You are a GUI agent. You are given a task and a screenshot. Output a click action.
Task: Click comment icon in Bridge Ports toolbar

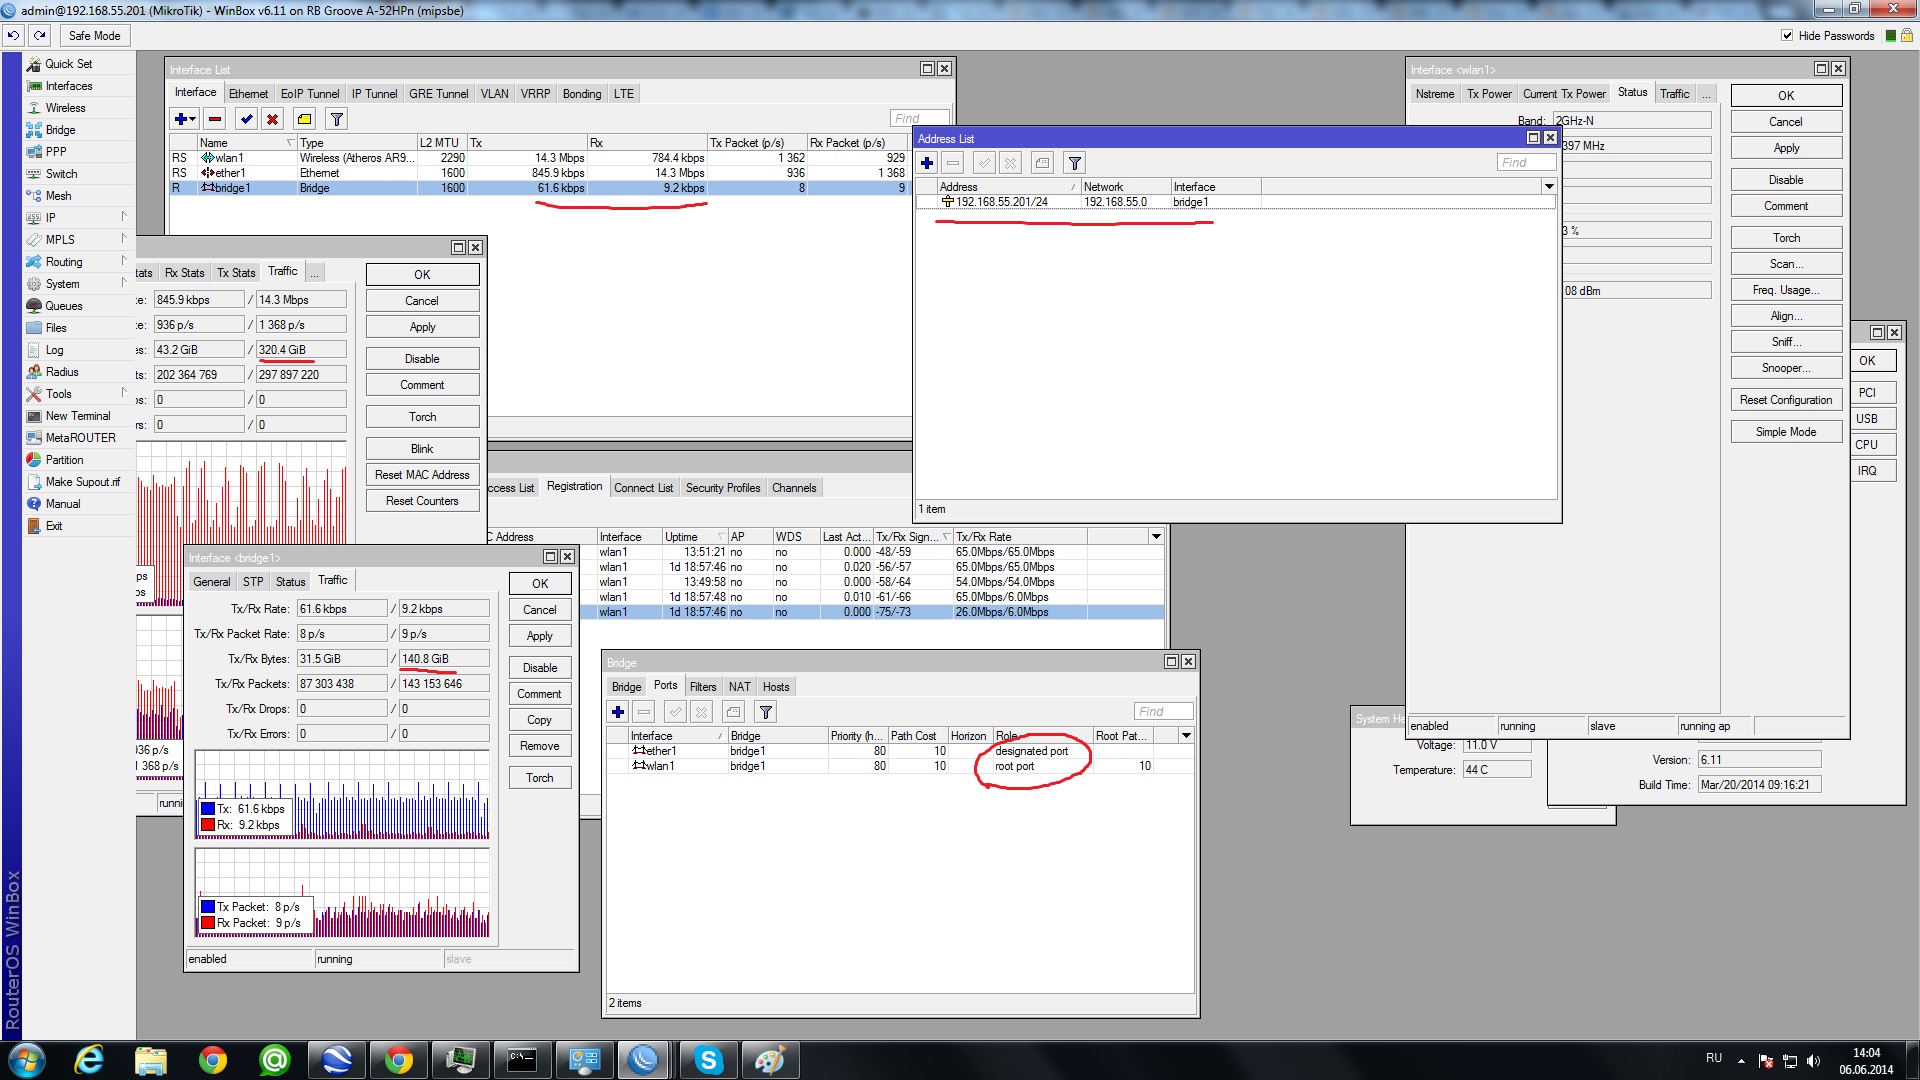click(734, 712)
